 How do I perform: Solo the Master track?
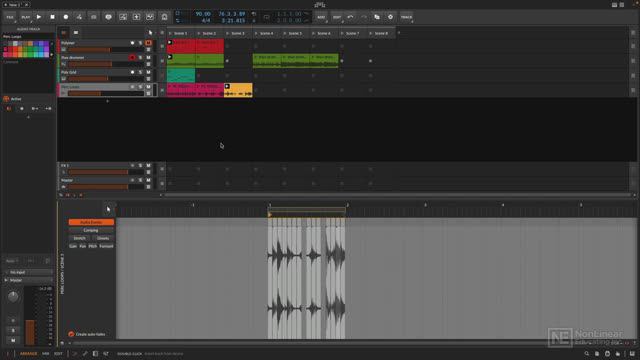pos(140,180)
